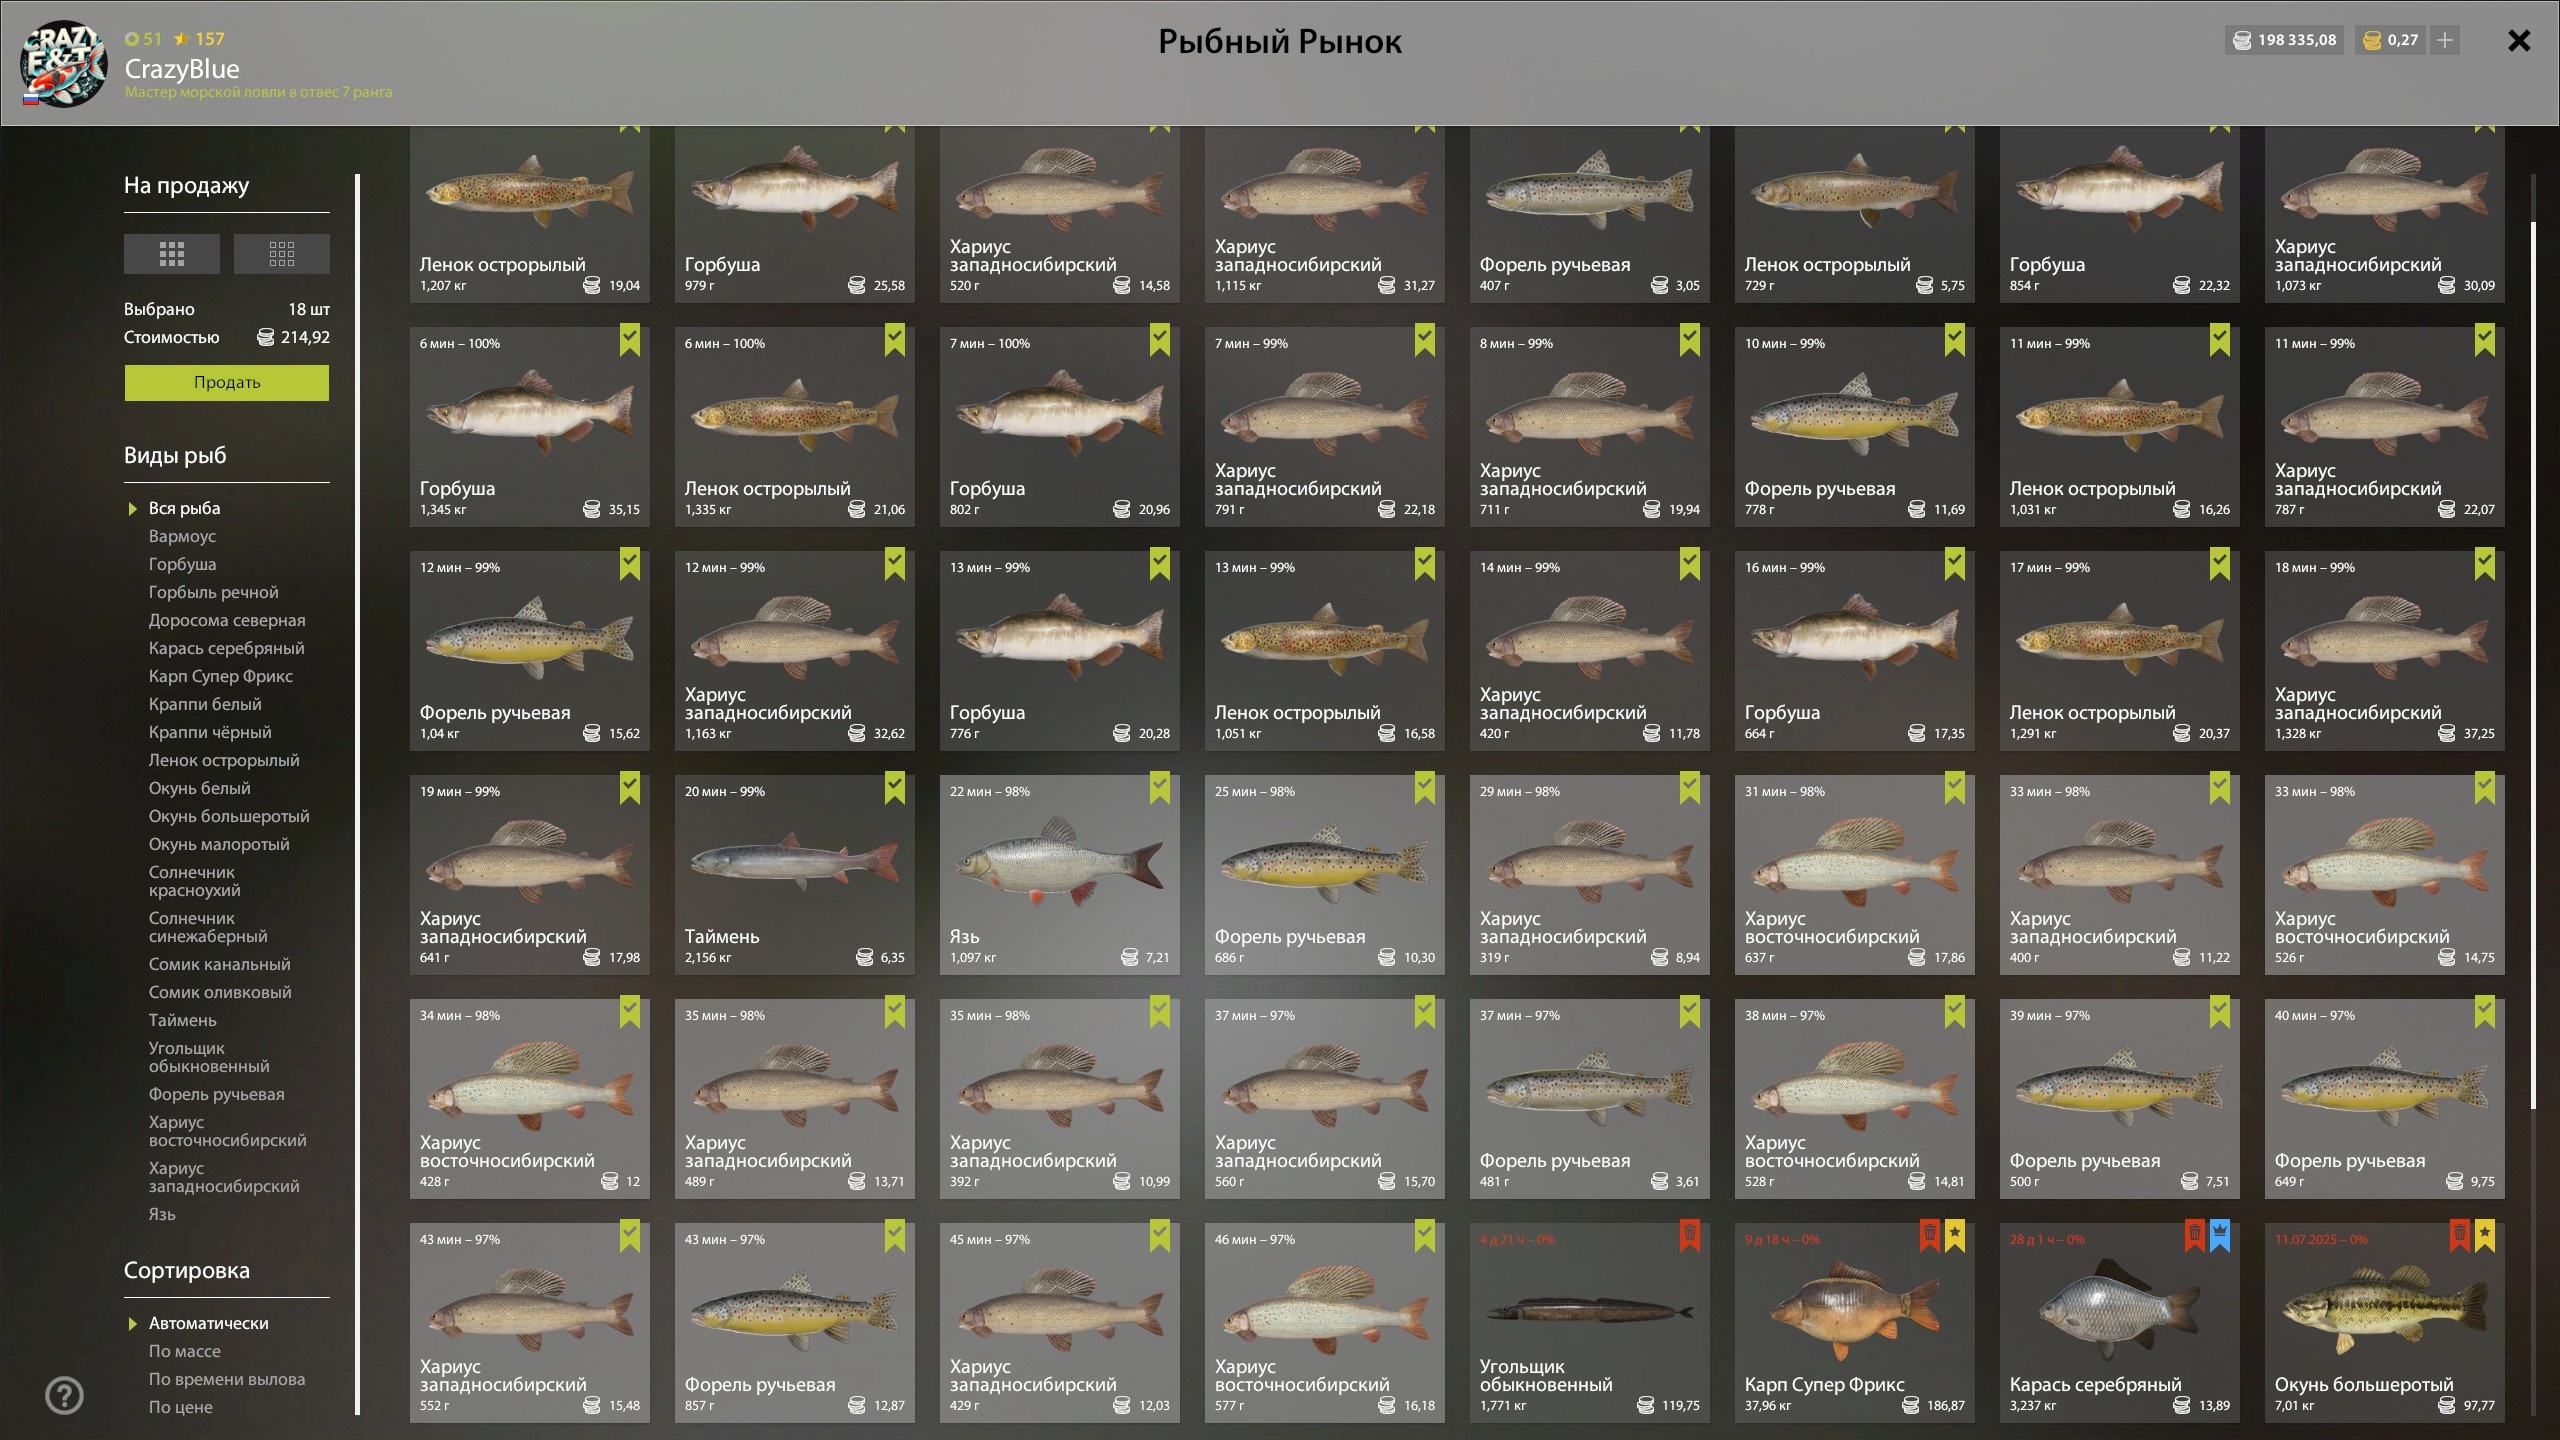2560x1440 pixels.
Task: Sort by По времени вылова
Action: pos(227,1379)
